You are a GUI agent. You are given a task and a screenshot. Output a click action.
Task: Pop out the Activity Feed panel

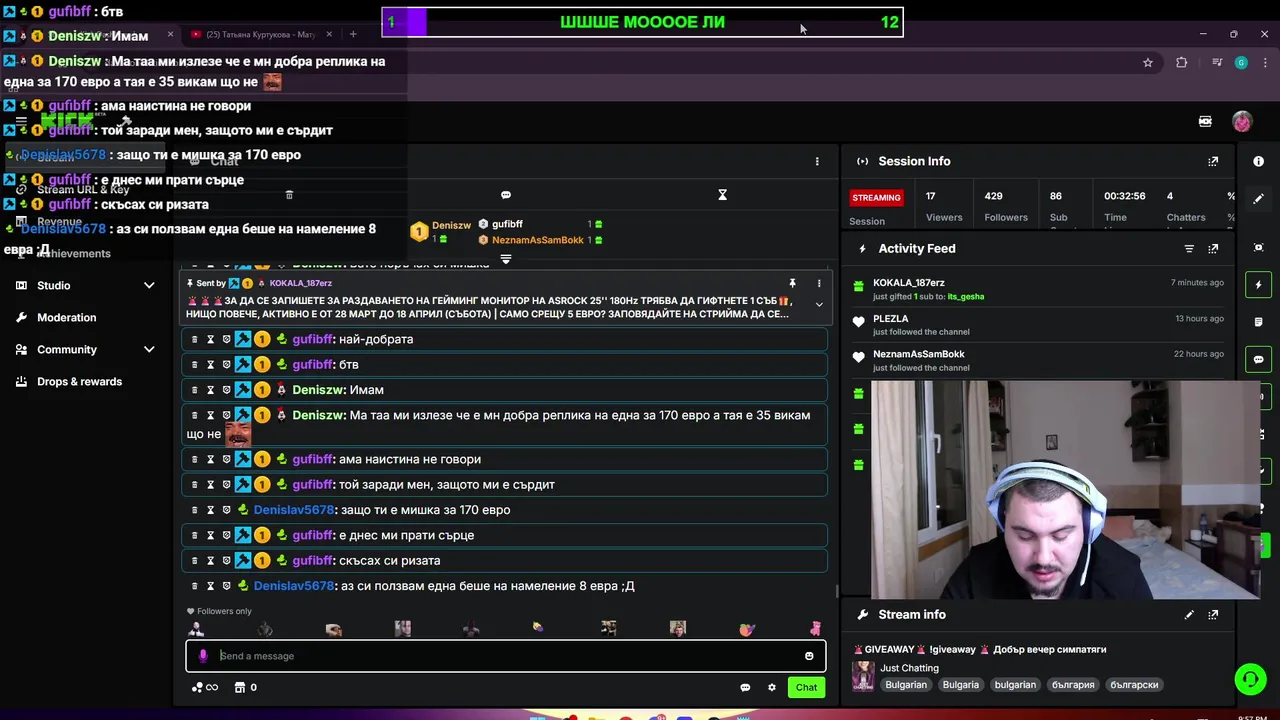coord(1213,248)
